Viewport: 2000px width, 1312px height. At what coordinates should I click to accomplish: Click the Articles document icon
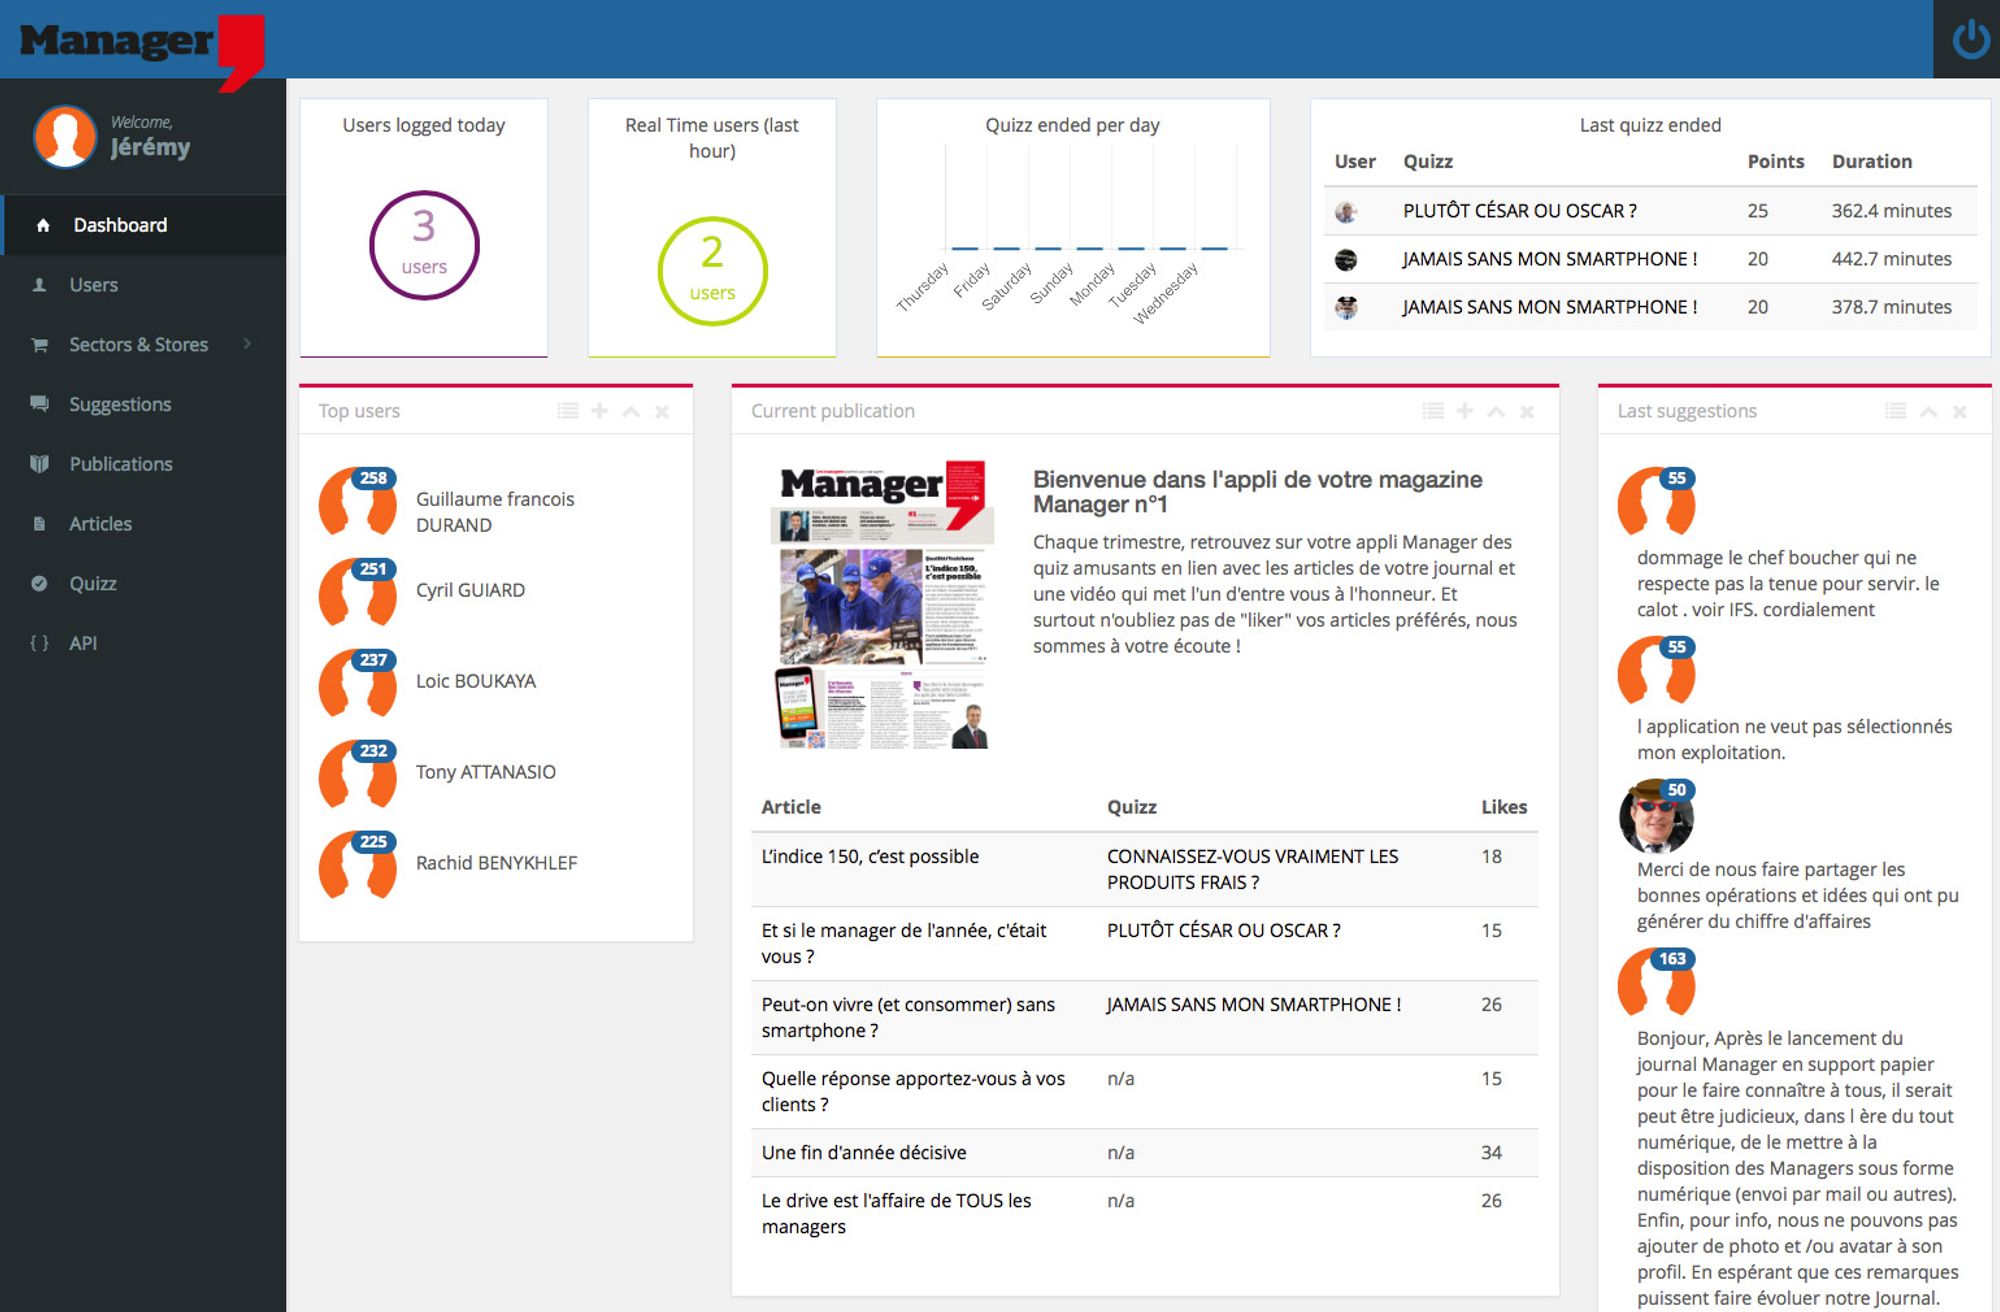click(40, 524)
